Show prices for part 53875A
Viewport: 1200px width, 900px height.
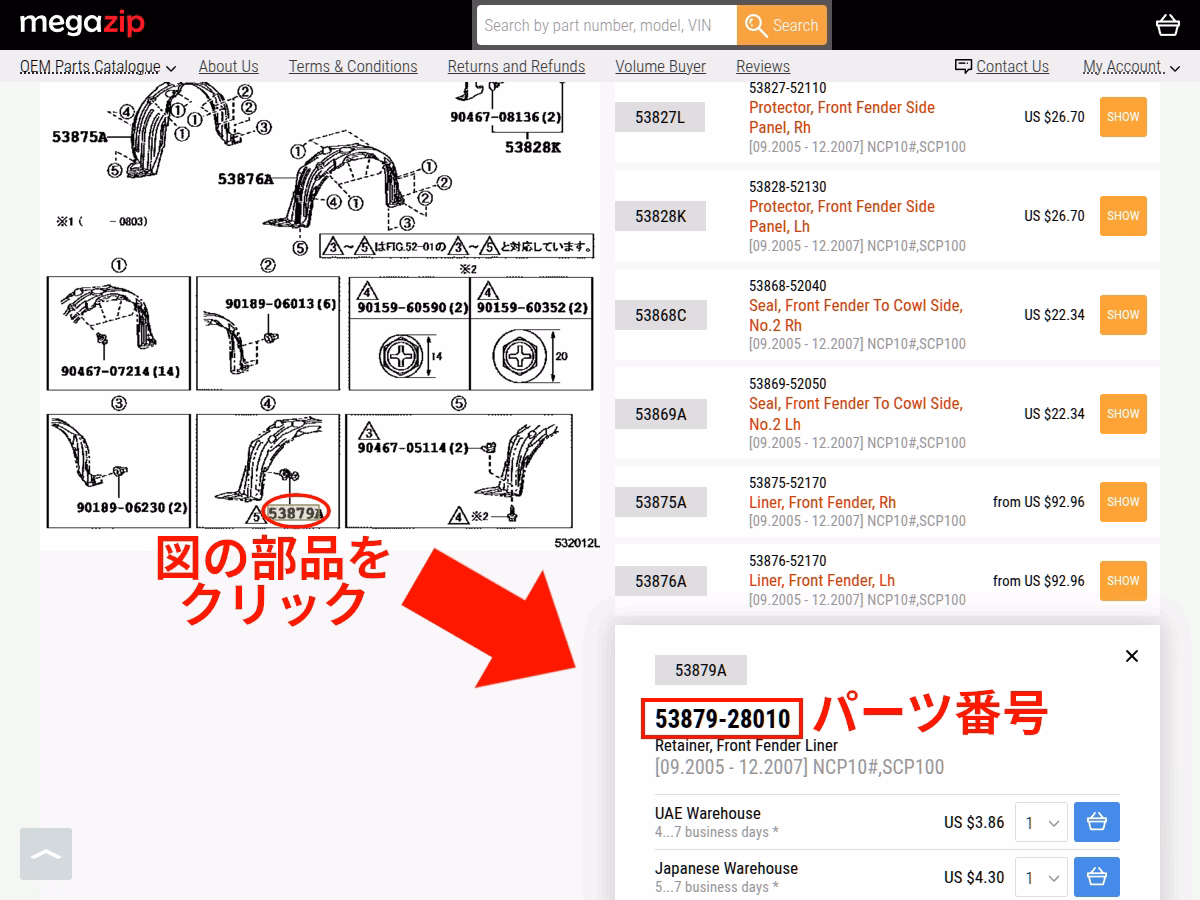[x=1123, y=502]
